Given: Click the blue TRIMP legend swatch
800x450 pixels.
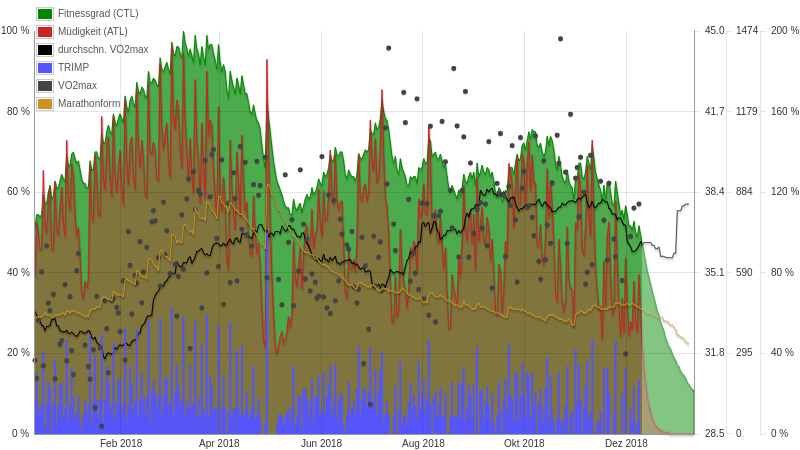Looking at the screenshot, I should [45, 68].
